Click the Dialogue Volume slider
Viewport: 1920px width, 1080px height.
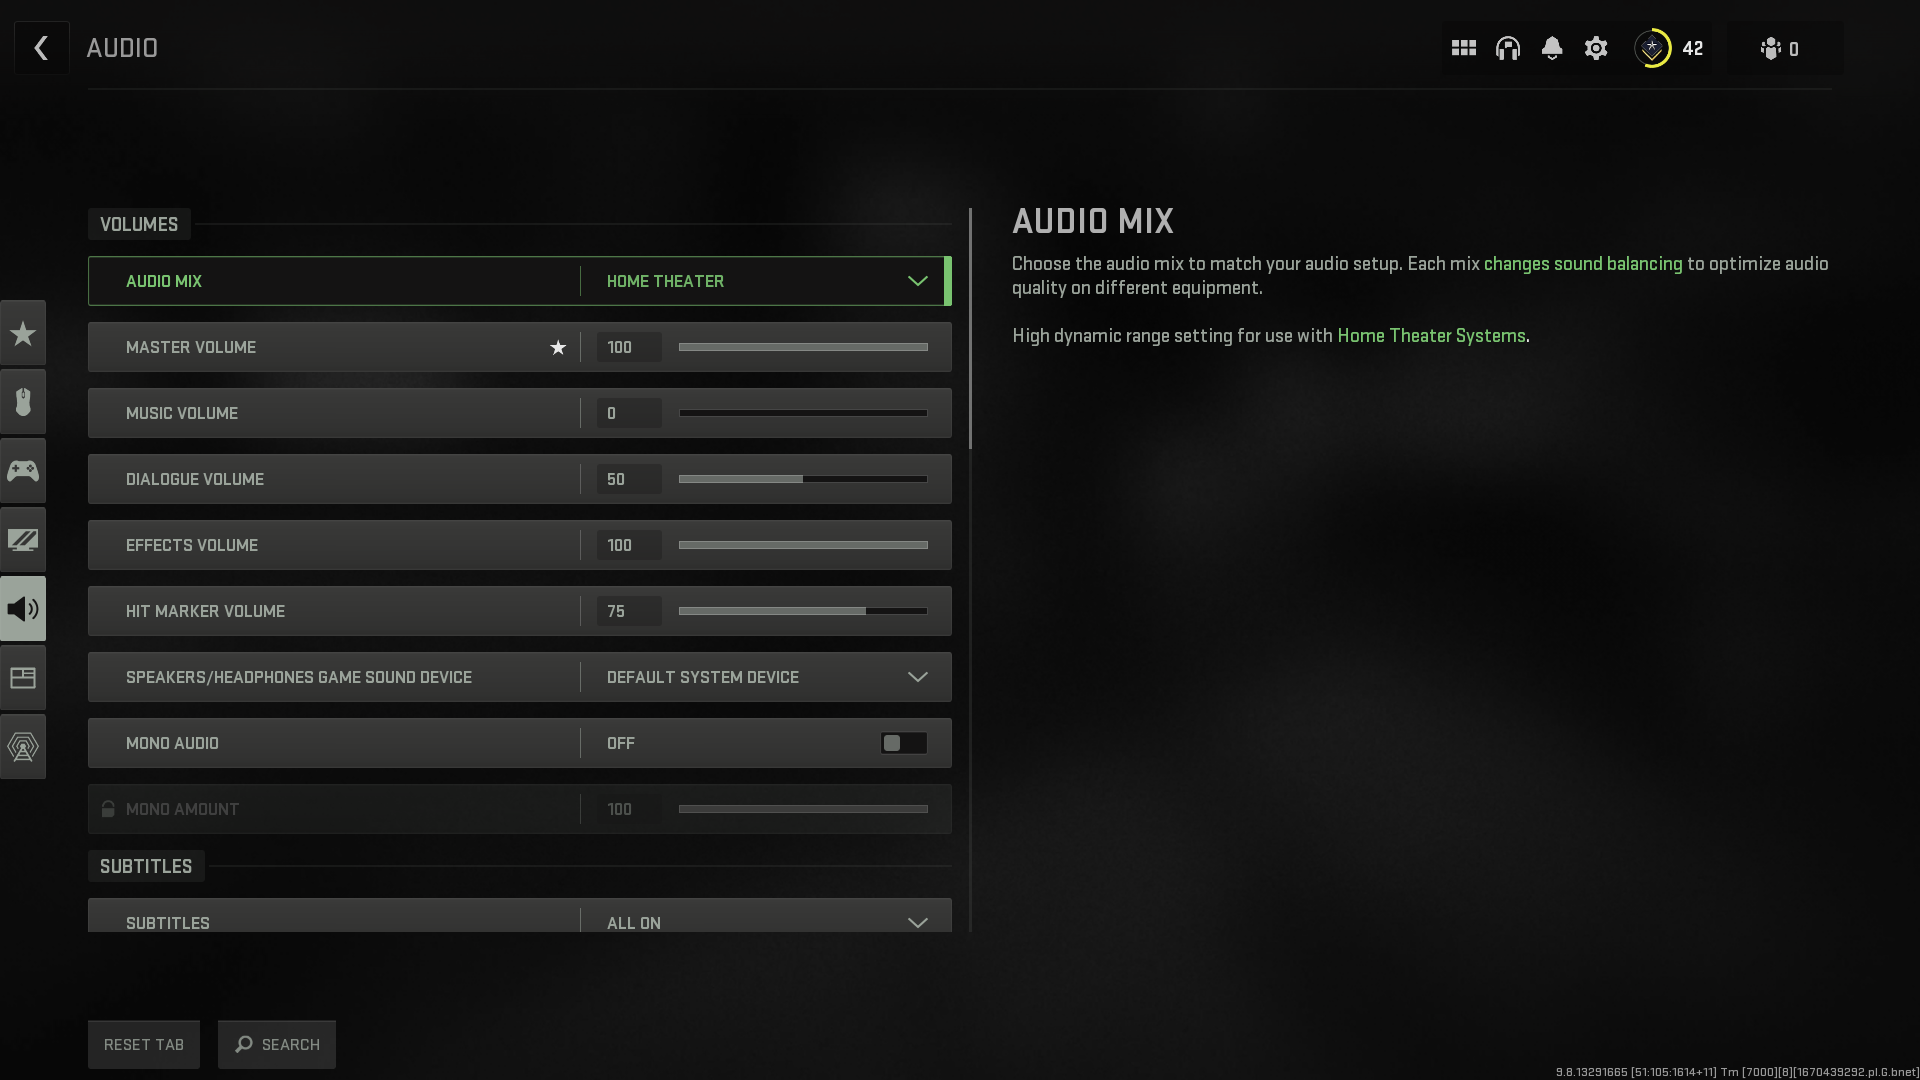coord(803,479)
